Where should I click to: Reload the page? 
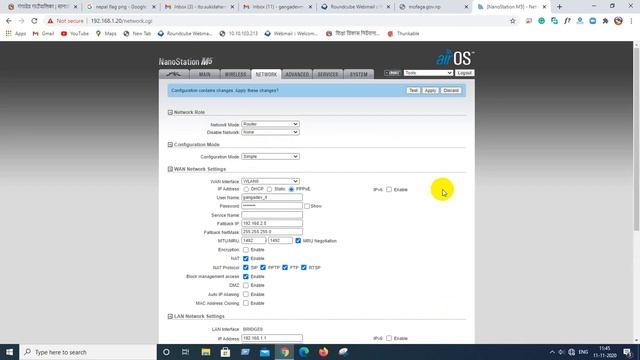[34, 21]
